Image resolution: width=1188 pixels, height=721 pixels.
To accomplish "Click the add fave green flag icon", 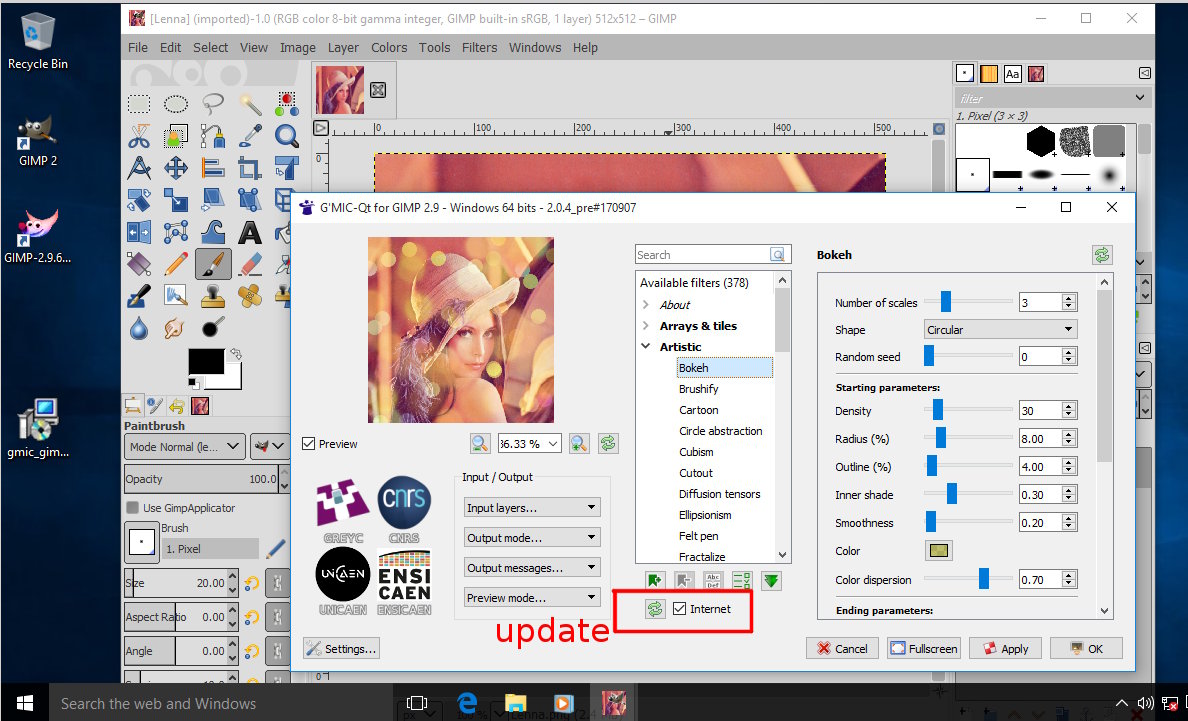I will (x=655, y=581).
